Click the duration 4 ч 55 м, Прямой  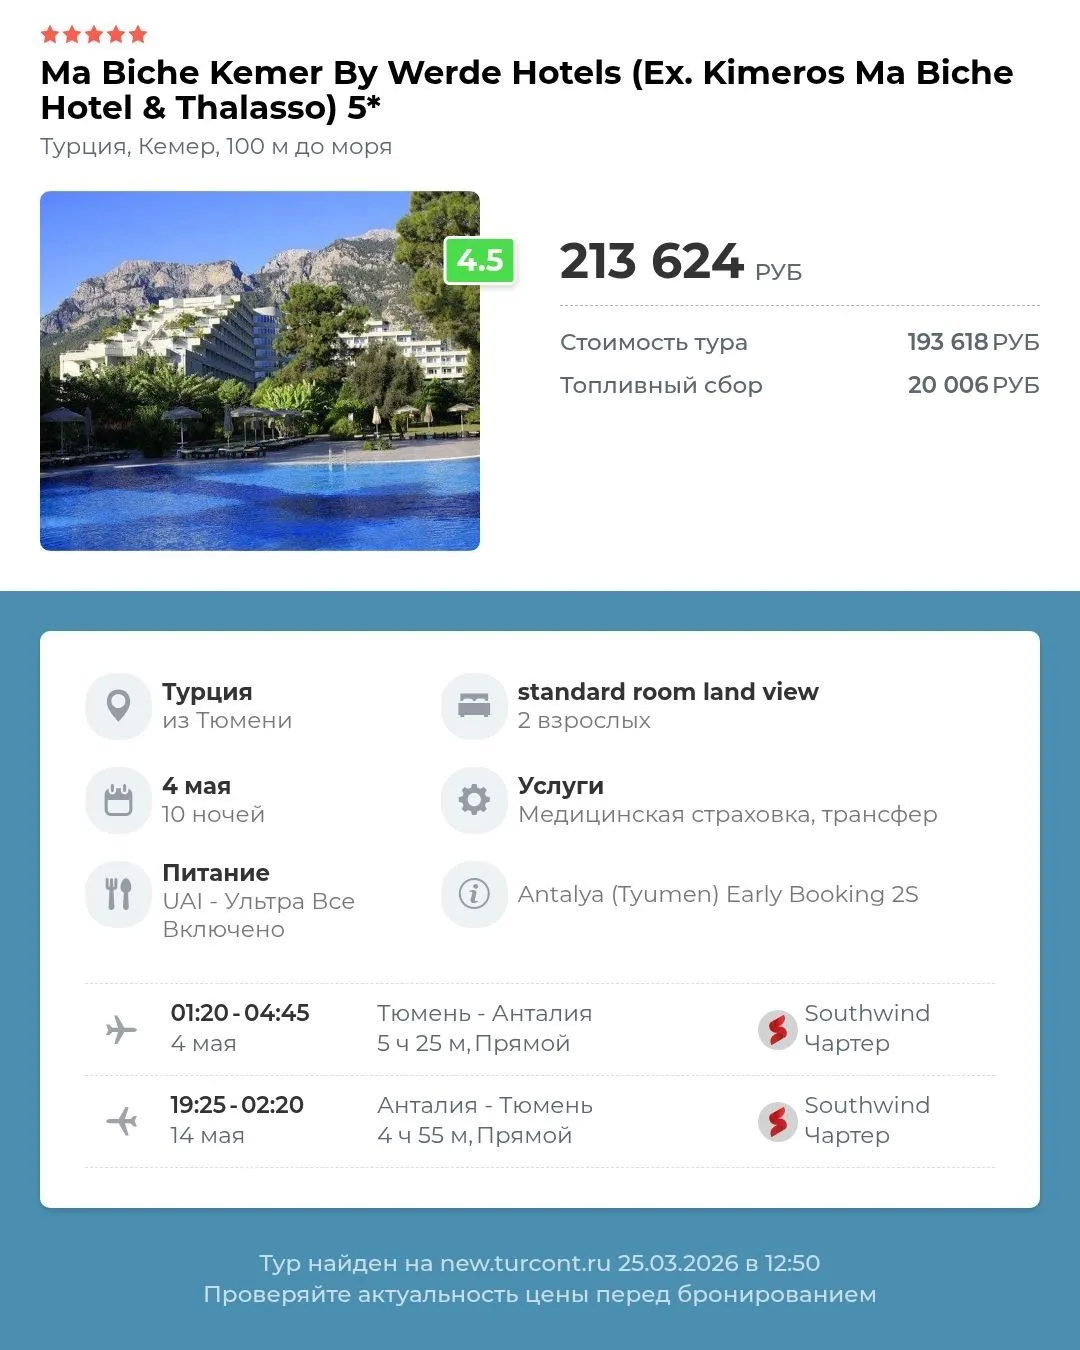[x=474, y=1135]
